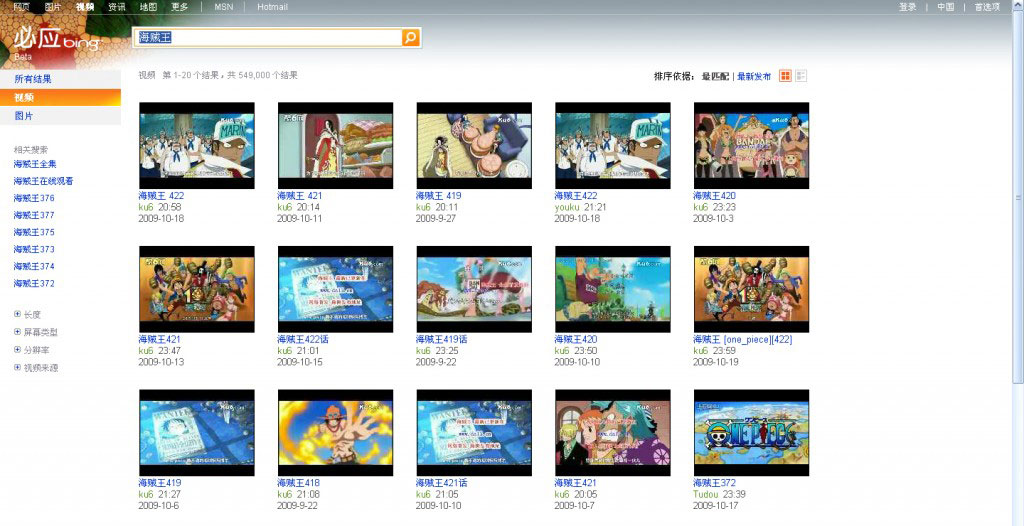The image size is (1024, 526).
Task: Open related search 海贼王372 in the sidebar
Action: pos(34,284)
